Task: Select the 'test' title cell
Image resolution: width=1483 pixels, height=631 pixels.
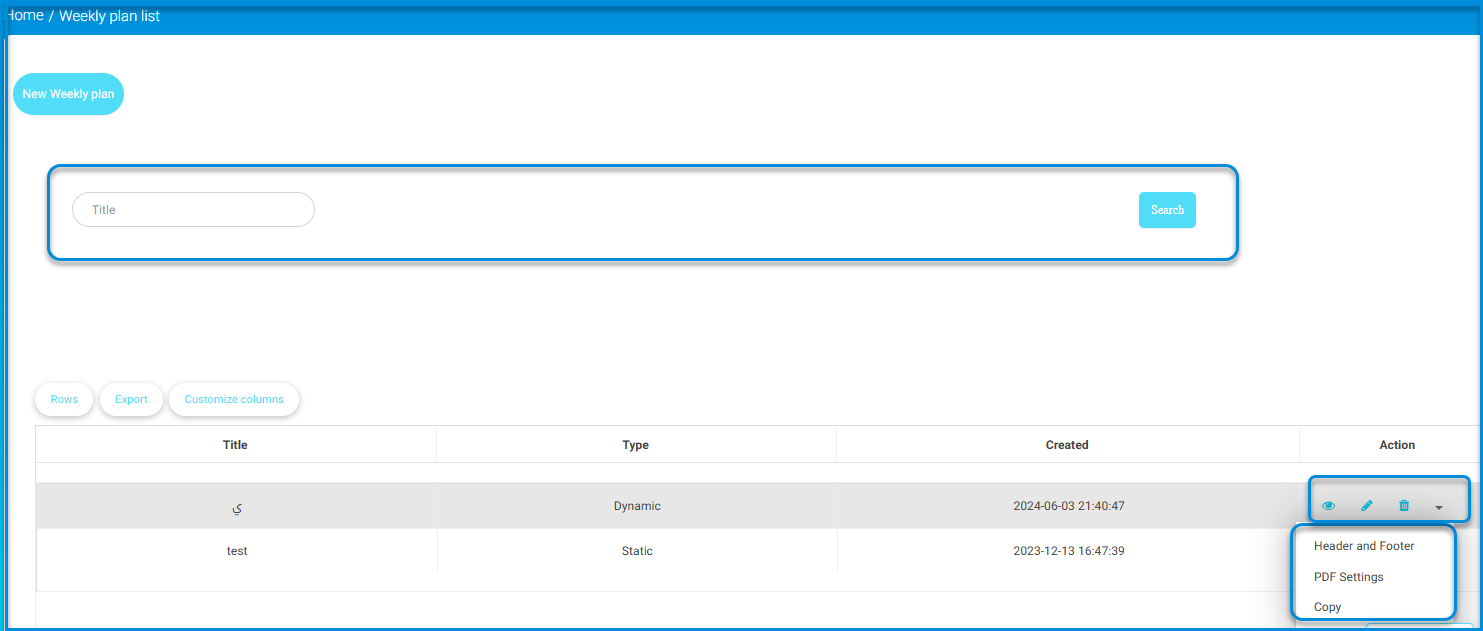Action: (237, 551)
